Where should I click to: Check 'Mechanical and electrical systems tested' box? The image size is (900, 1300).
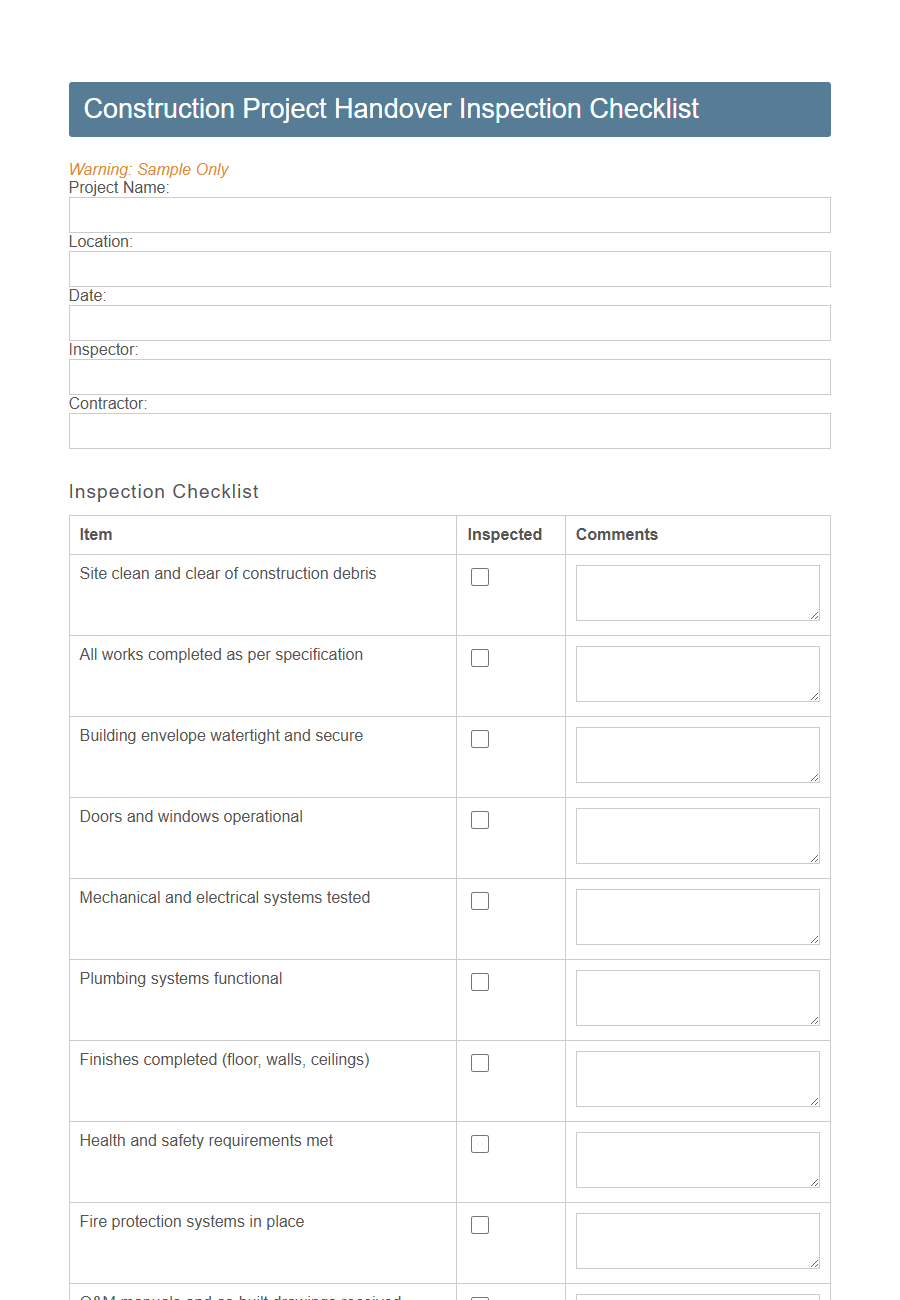click(x=480, y=901)
